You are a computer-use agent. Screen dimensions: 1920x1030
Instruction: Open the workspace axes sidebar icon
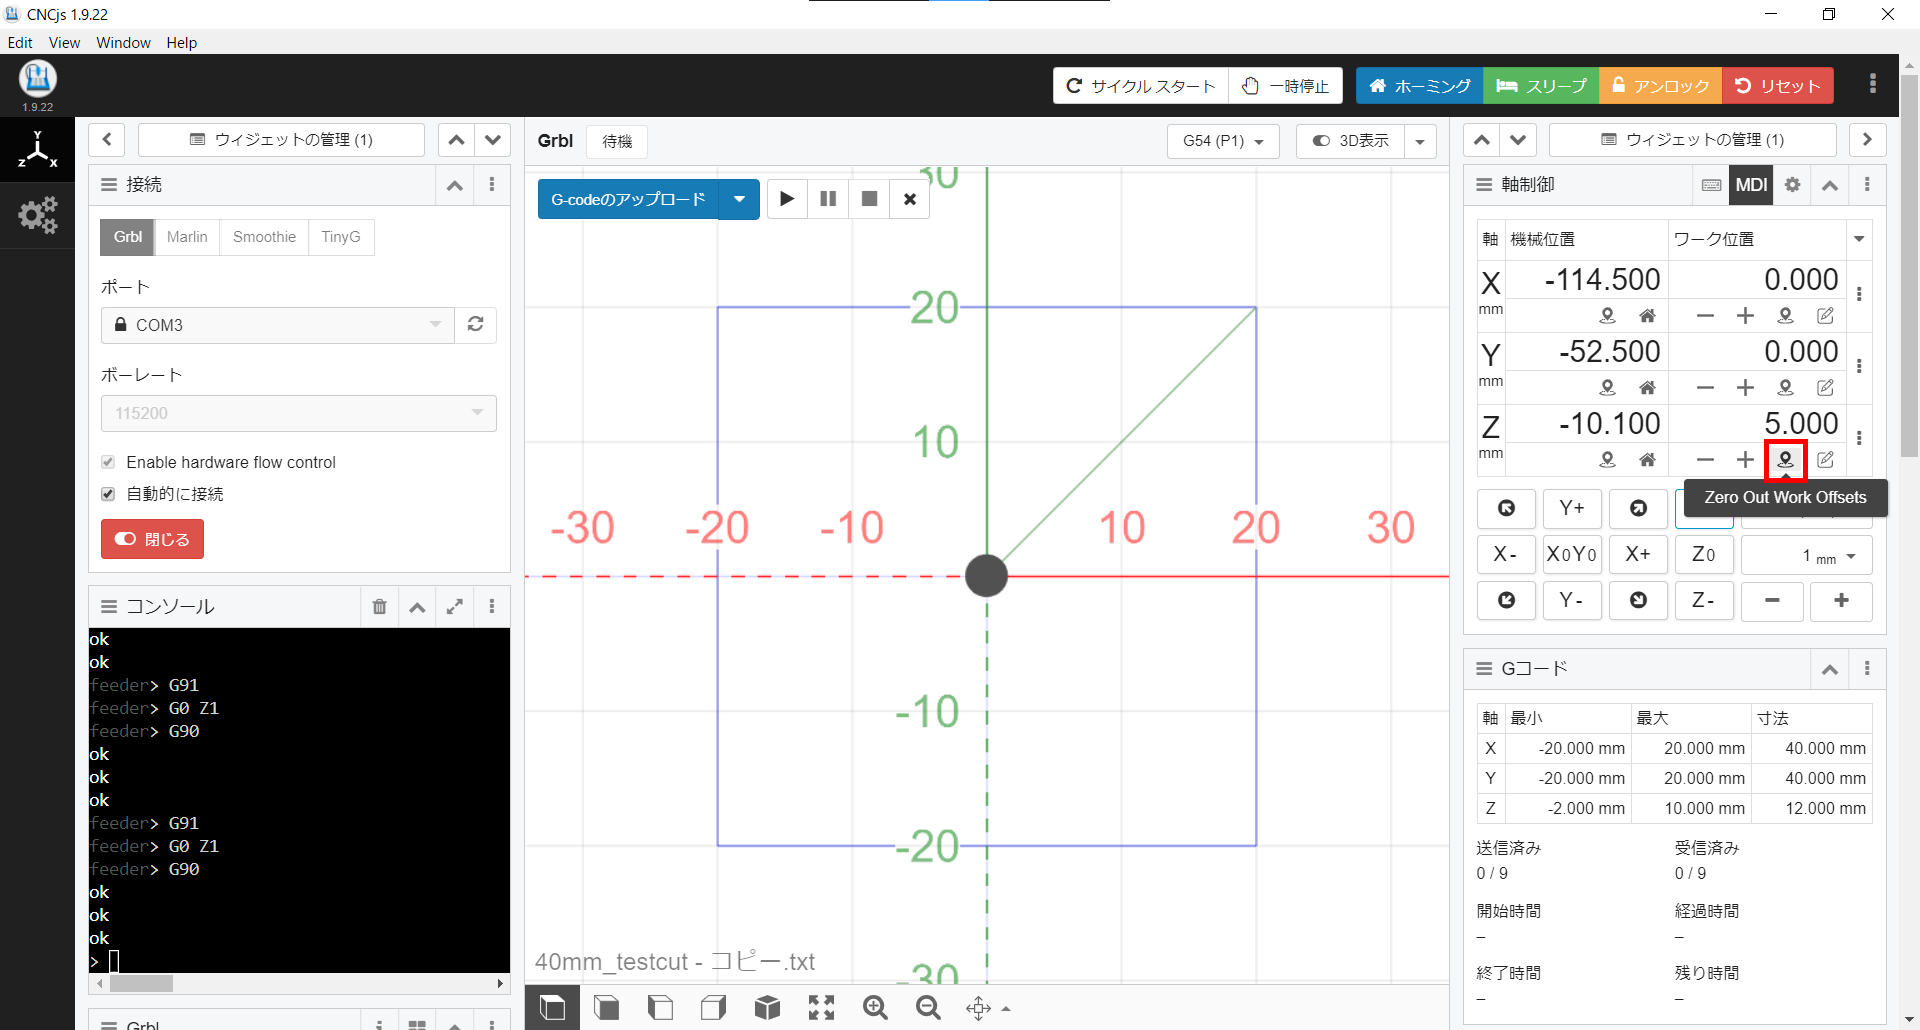[37, 150]
